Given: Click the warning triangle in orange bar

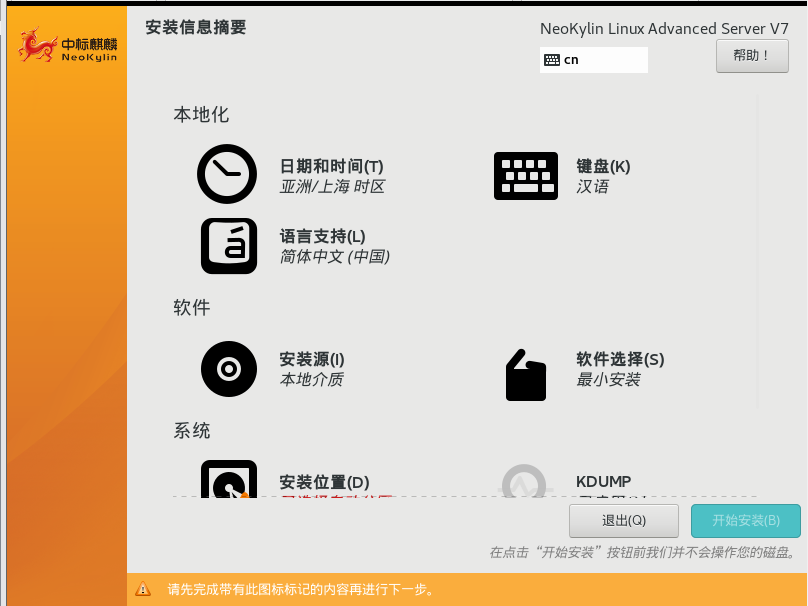Looking at the screenshot, I should tap(143, 588).
